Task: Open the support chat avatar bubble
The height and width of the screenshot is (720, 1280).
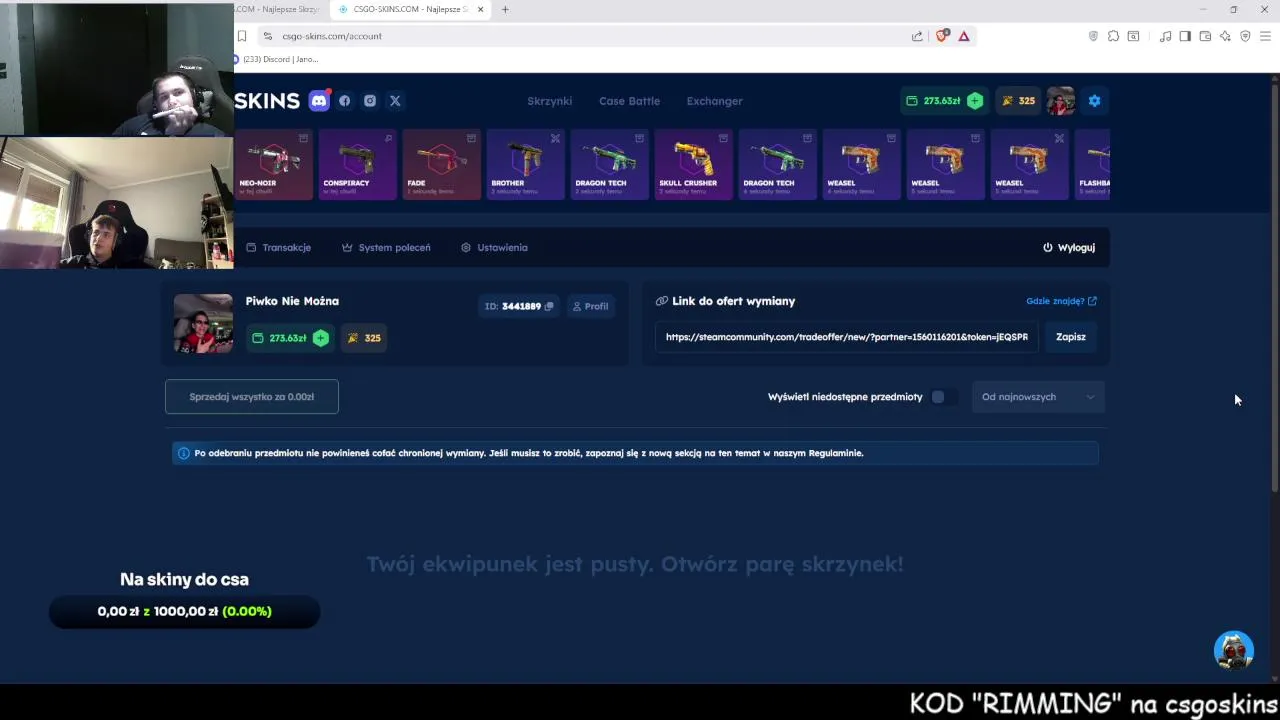Action: pos(1234,650)
